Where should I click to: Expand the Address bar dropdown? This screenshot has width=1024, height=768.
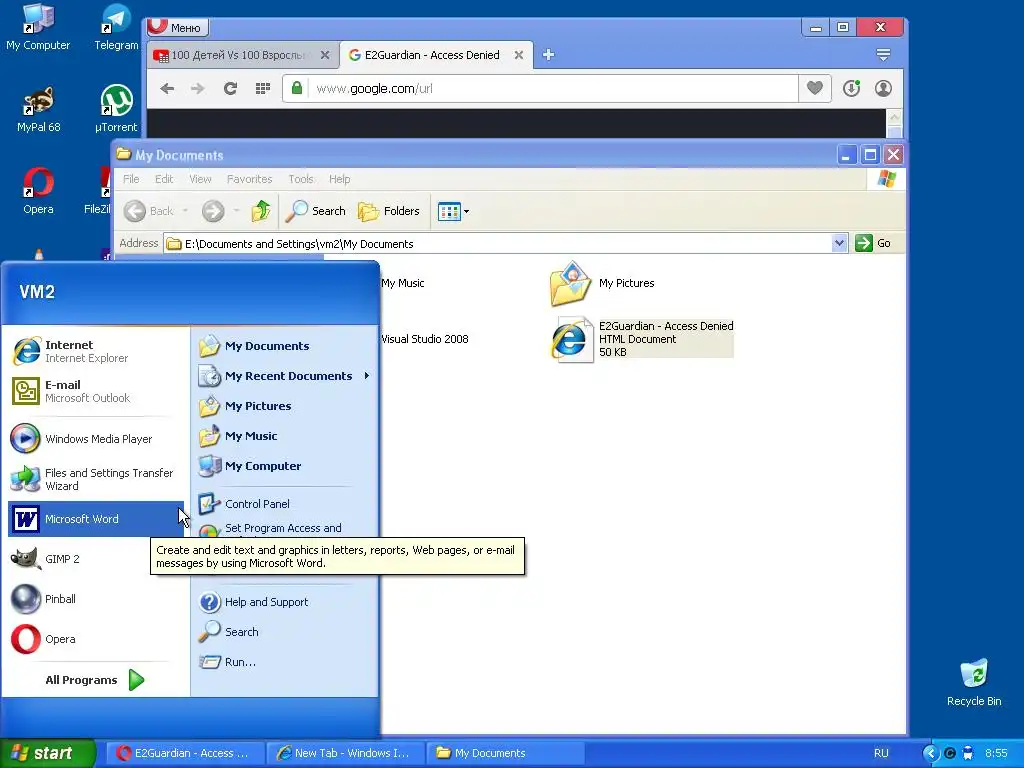(839, 244)
